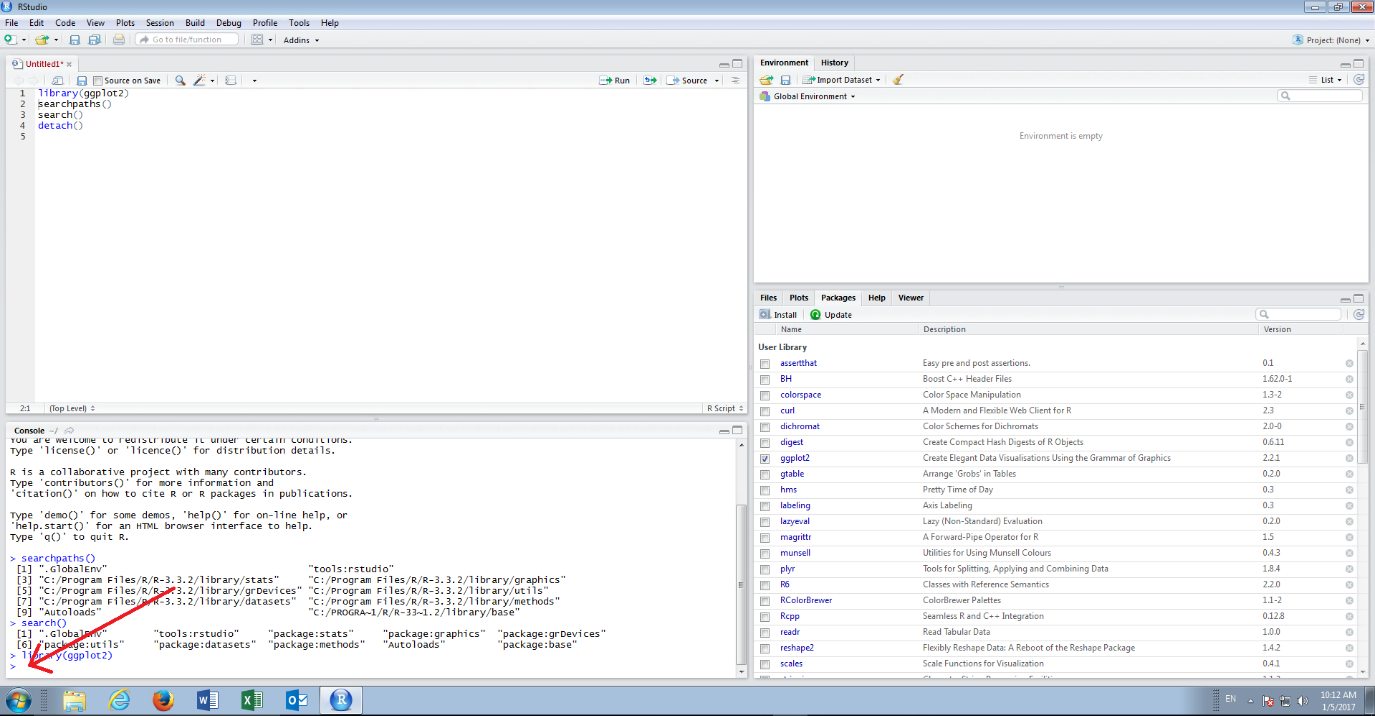1375x716 pixels.
Task: Click the Save current document icon in main toolbar
Action: click(75, 40)
